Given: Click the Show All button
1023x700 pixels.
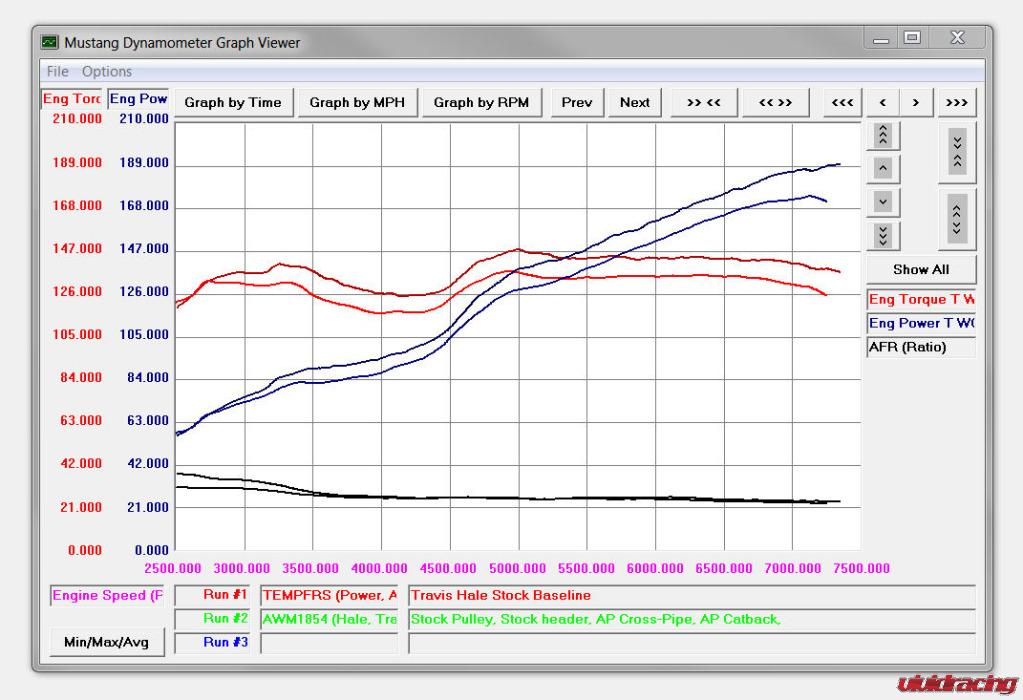Looking at the screenshot, I should (920, 269).
